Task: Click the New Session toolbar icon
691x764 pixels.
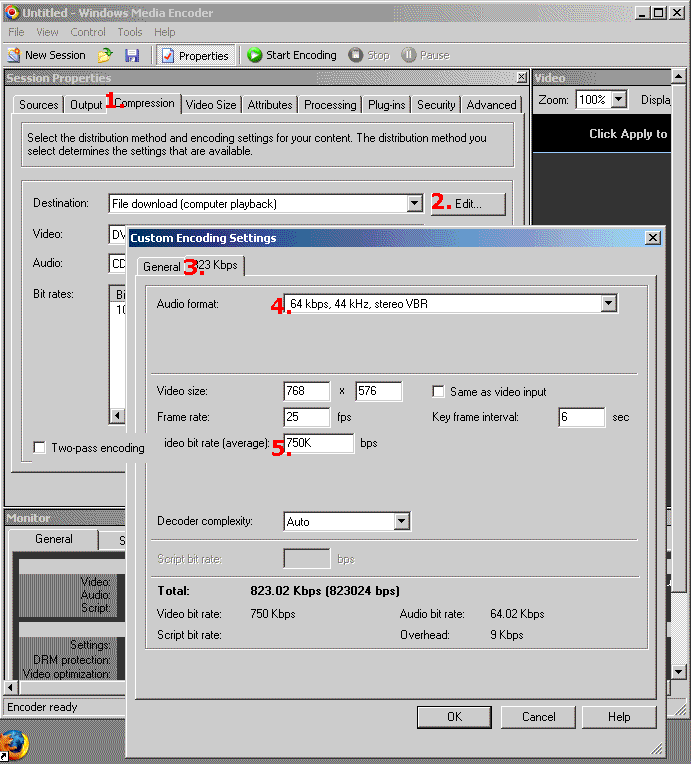Action: [14, 55]
